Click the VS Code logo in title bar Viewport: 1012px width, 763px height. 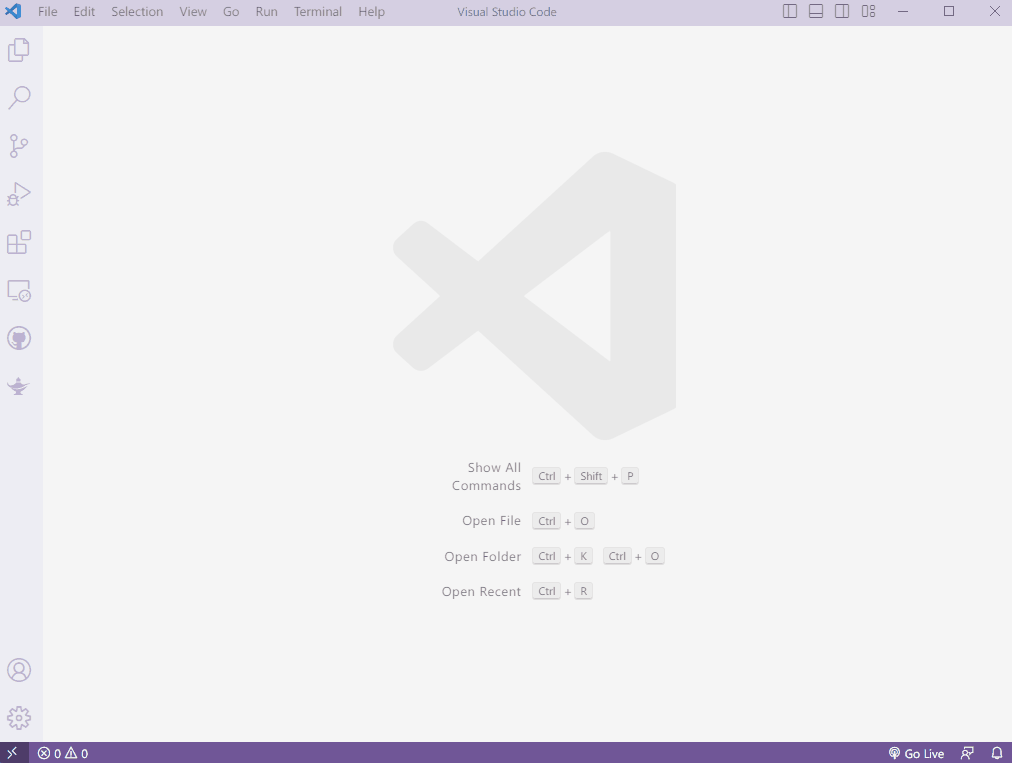pos(13,11)
